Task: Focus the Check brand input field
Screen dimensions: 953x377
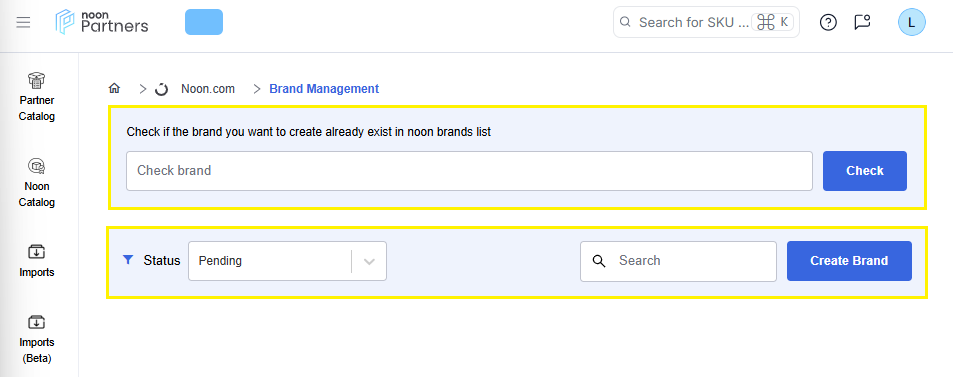Action: (469, 171)
